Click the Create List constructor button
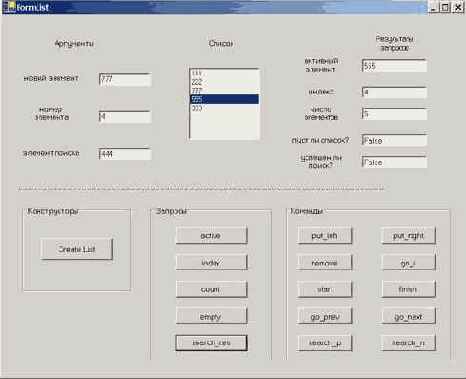The width and height of the screenshot is (466, 379). (x=77, y=249)
